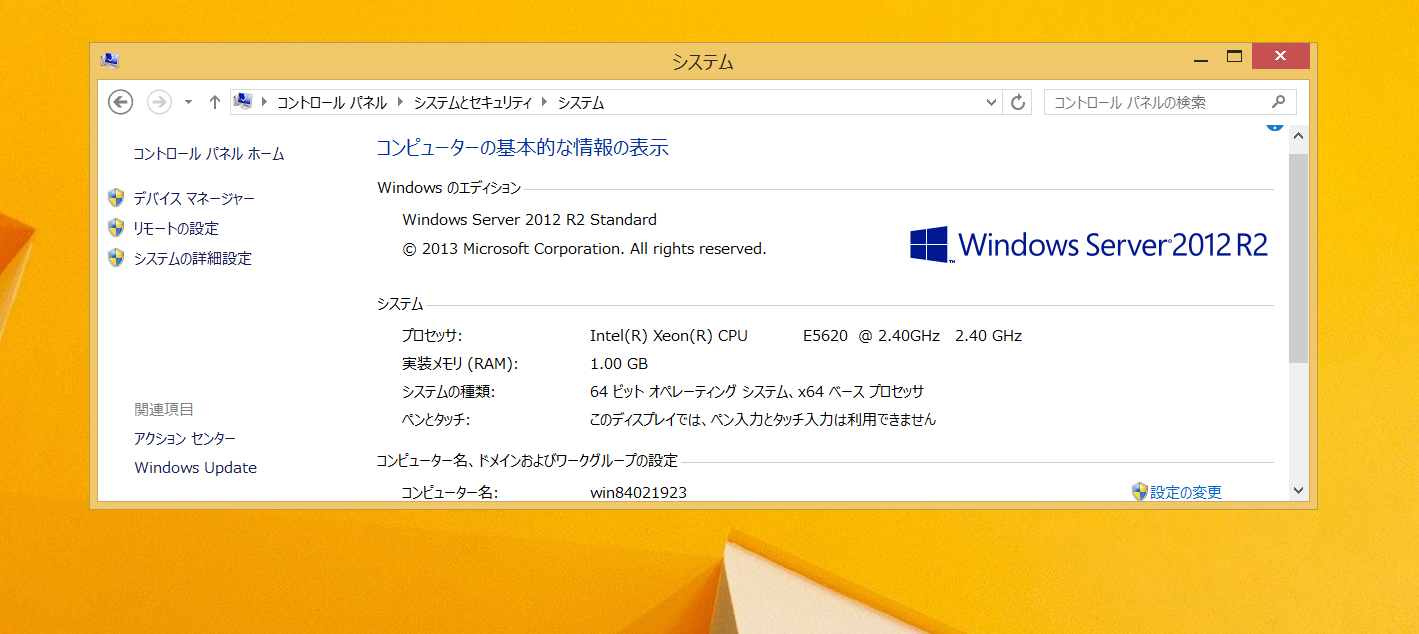The image size is (1419, 634).
Task: Click the プロセッサ: label
Action: click(x=432, y=336)
